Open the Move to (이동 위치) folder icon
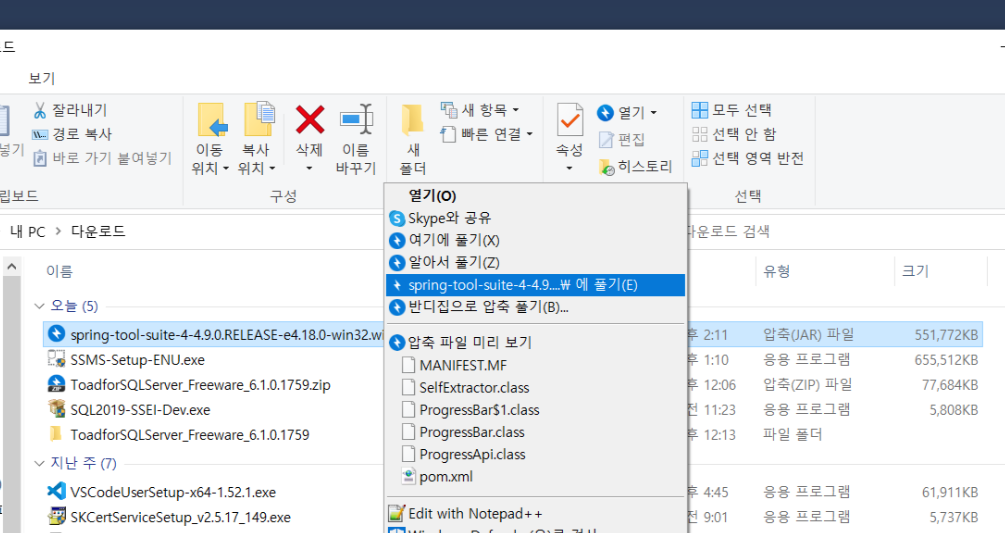1005x533 pixels. [x=212, y=120]
